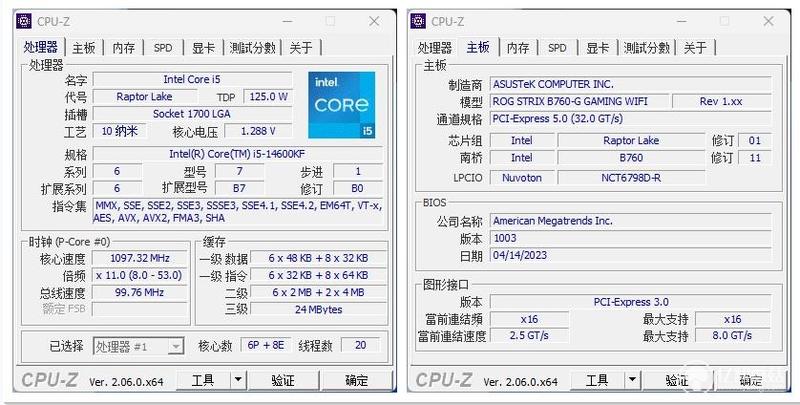The image size is (800, 405).
Task: Click the processor name field Intel Core i5
Action: tap(192, 80)
